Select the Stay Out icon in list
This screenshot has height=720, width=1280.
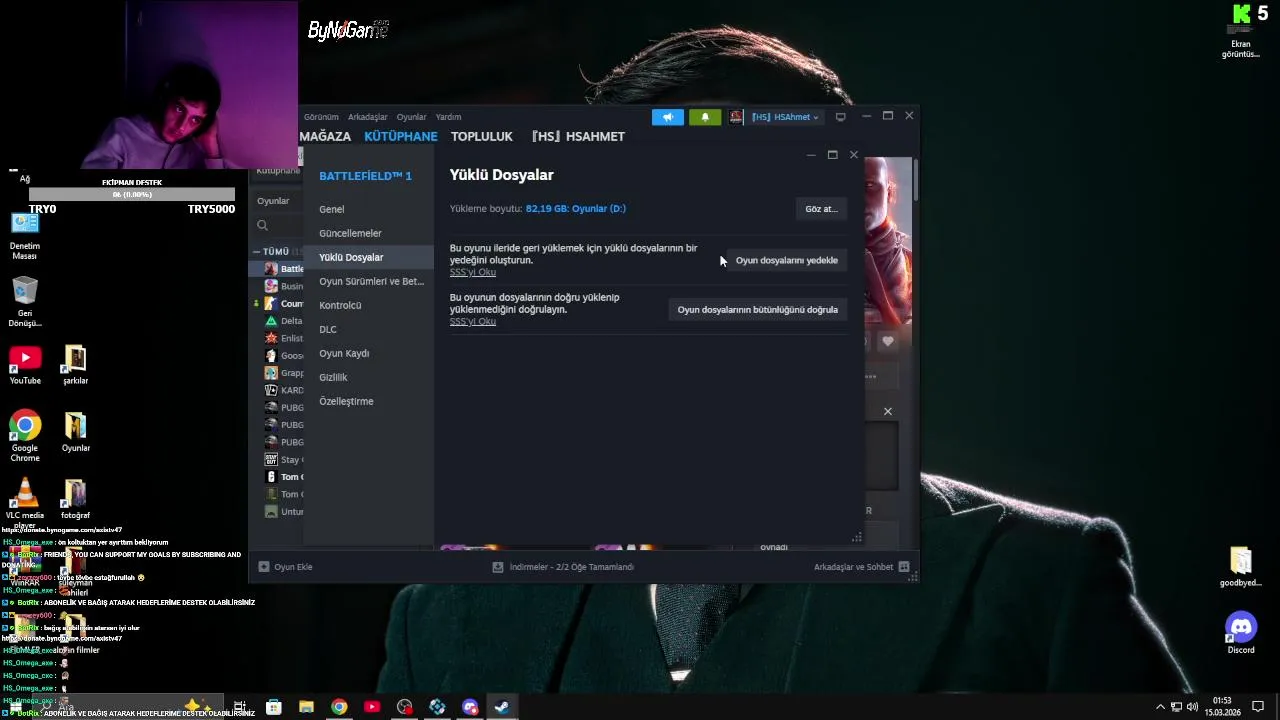click(x=271, y=459)
